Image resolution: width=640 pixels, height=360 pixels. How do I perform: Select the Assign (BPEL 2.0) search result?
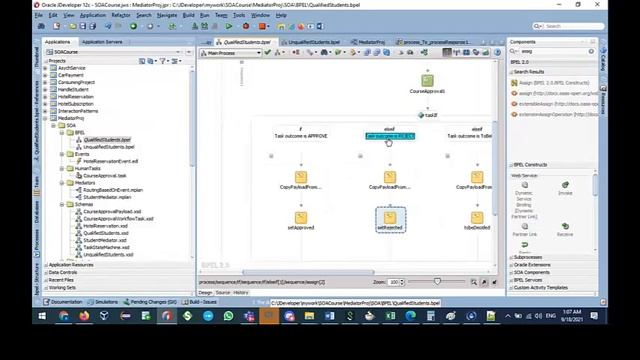(x=551, y=83)
